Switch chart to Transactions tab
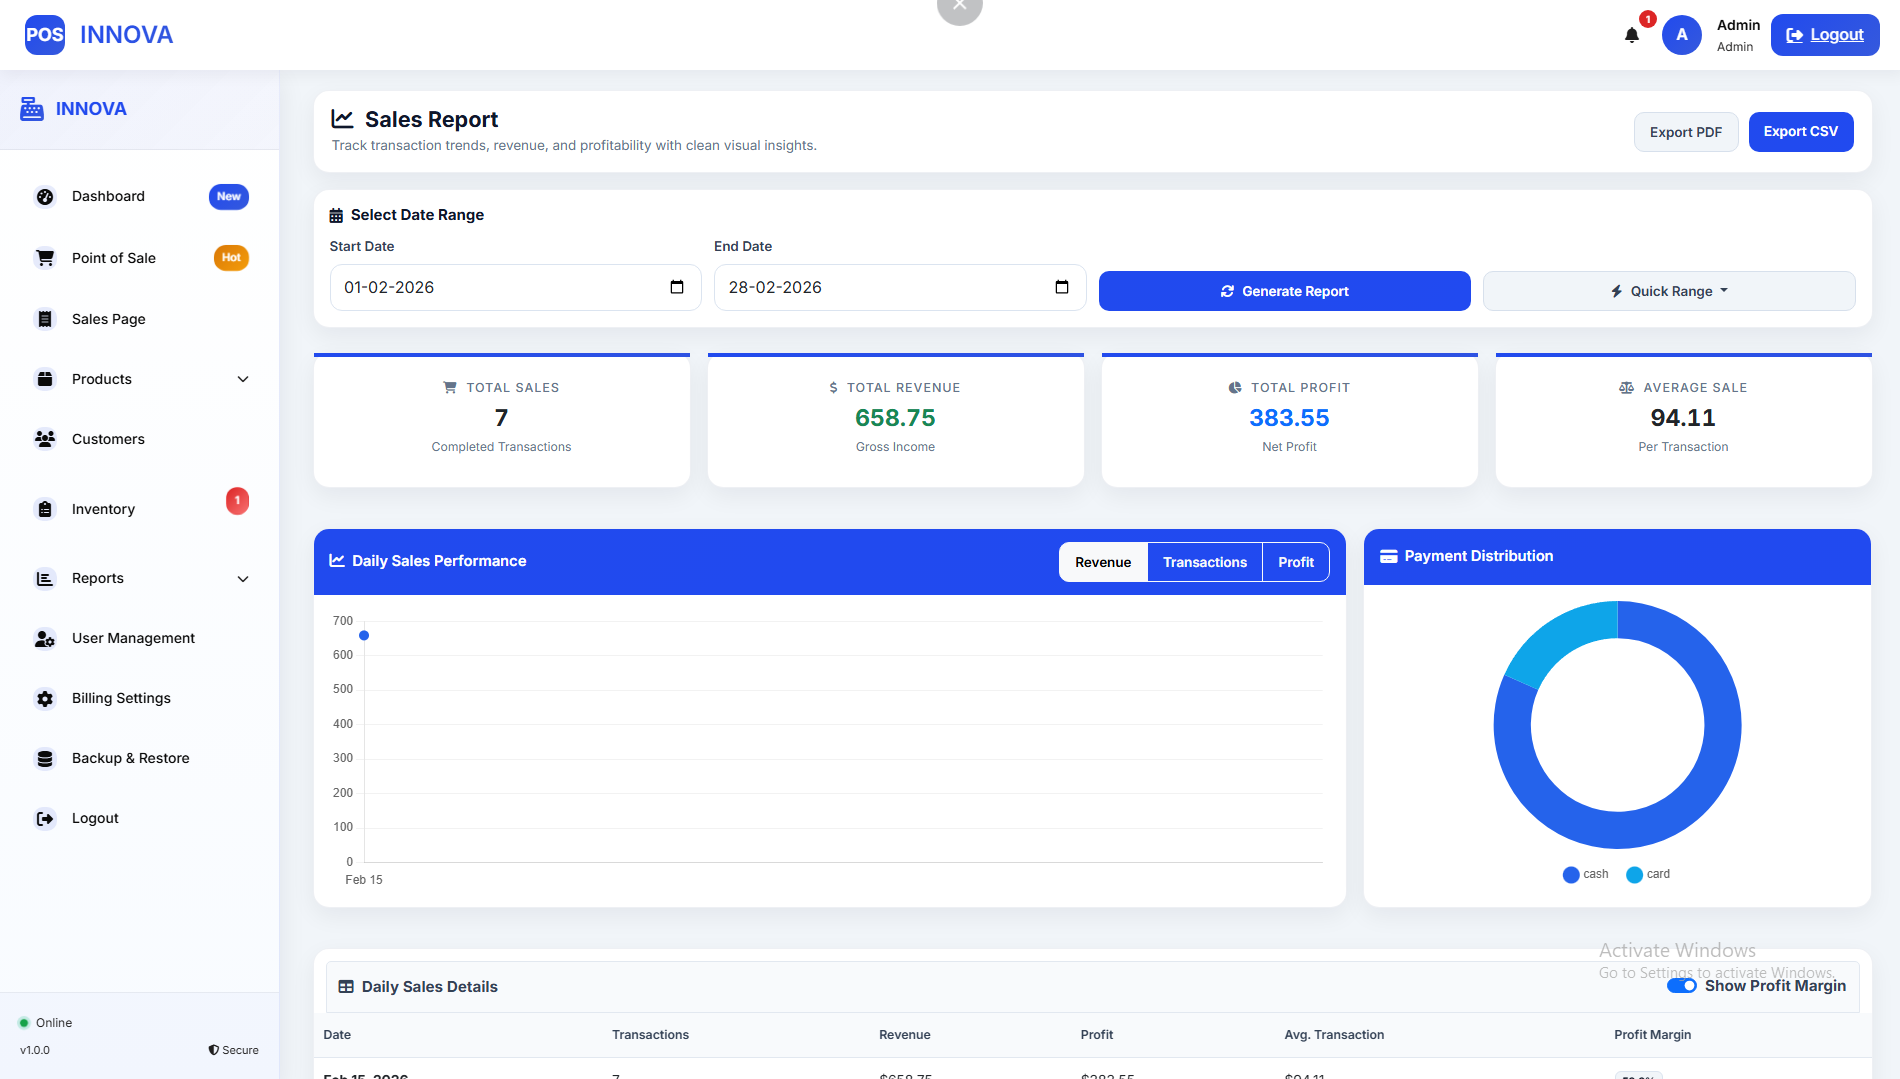1900x1079 pixels. 1204,562
